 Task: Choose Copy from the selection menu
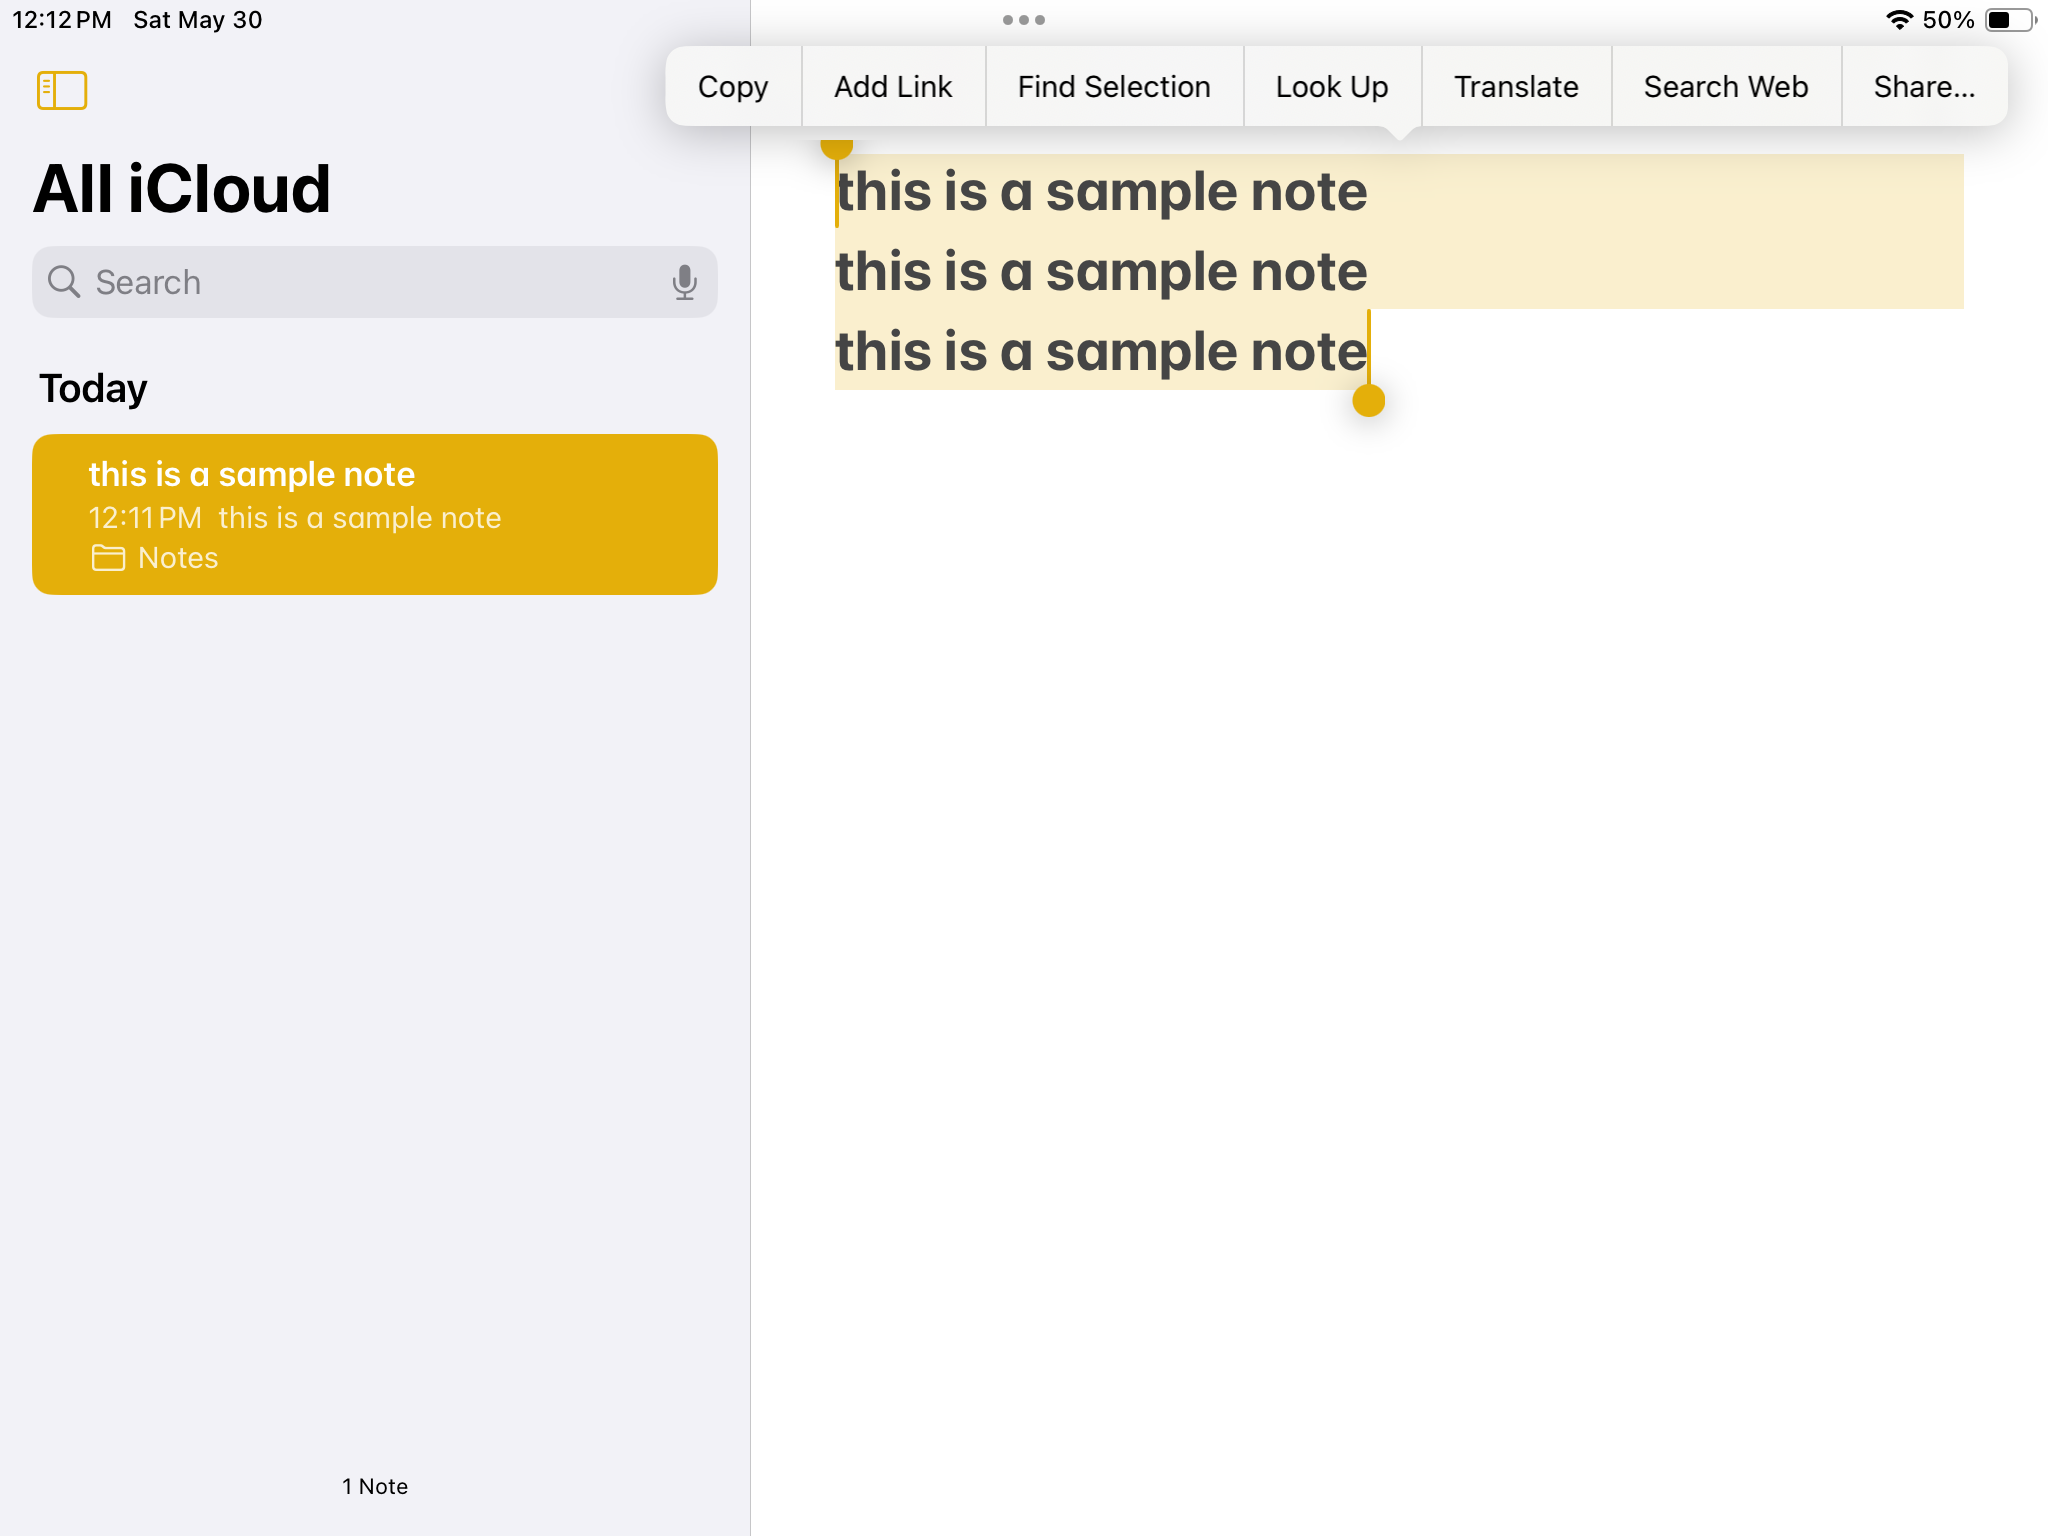(733, 87)
